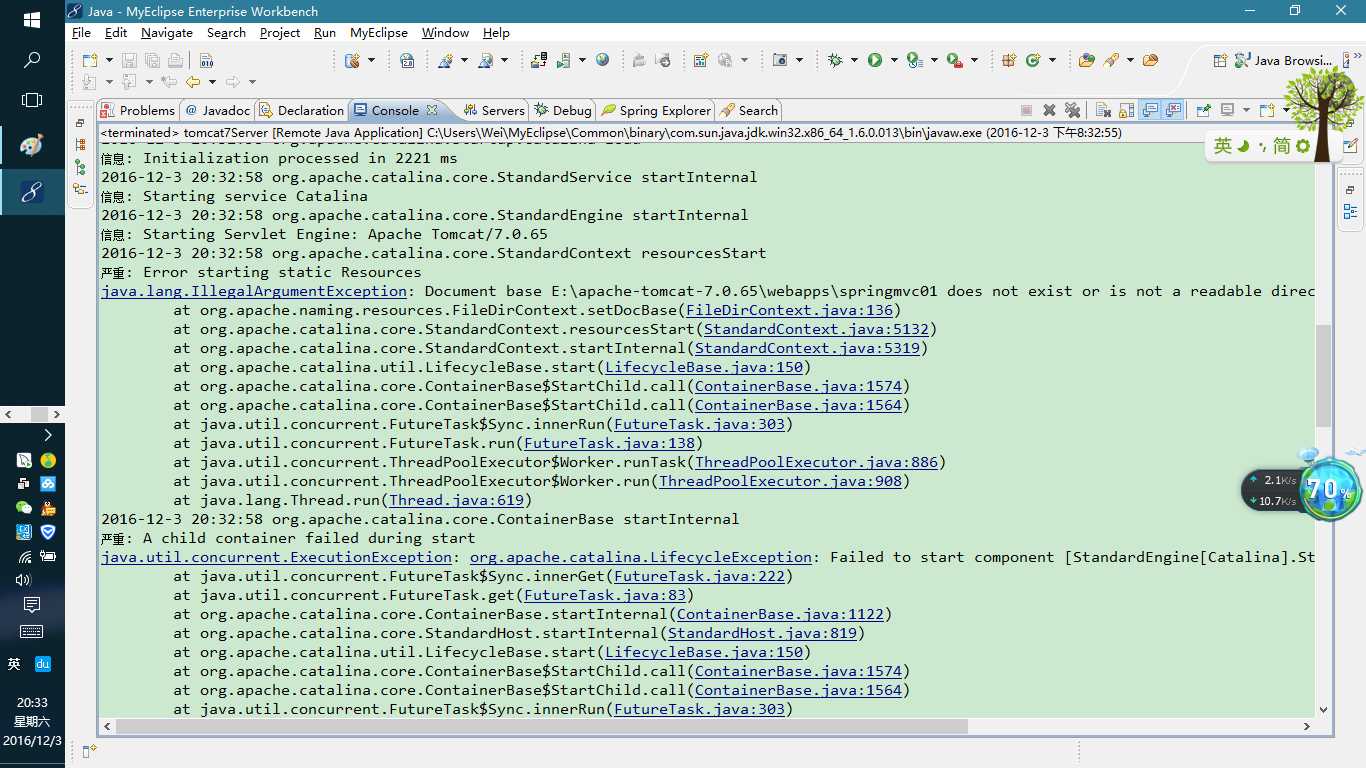Switch to the Javadoc tab
The width and height of the screenshot is (1366, 768).
216,110
